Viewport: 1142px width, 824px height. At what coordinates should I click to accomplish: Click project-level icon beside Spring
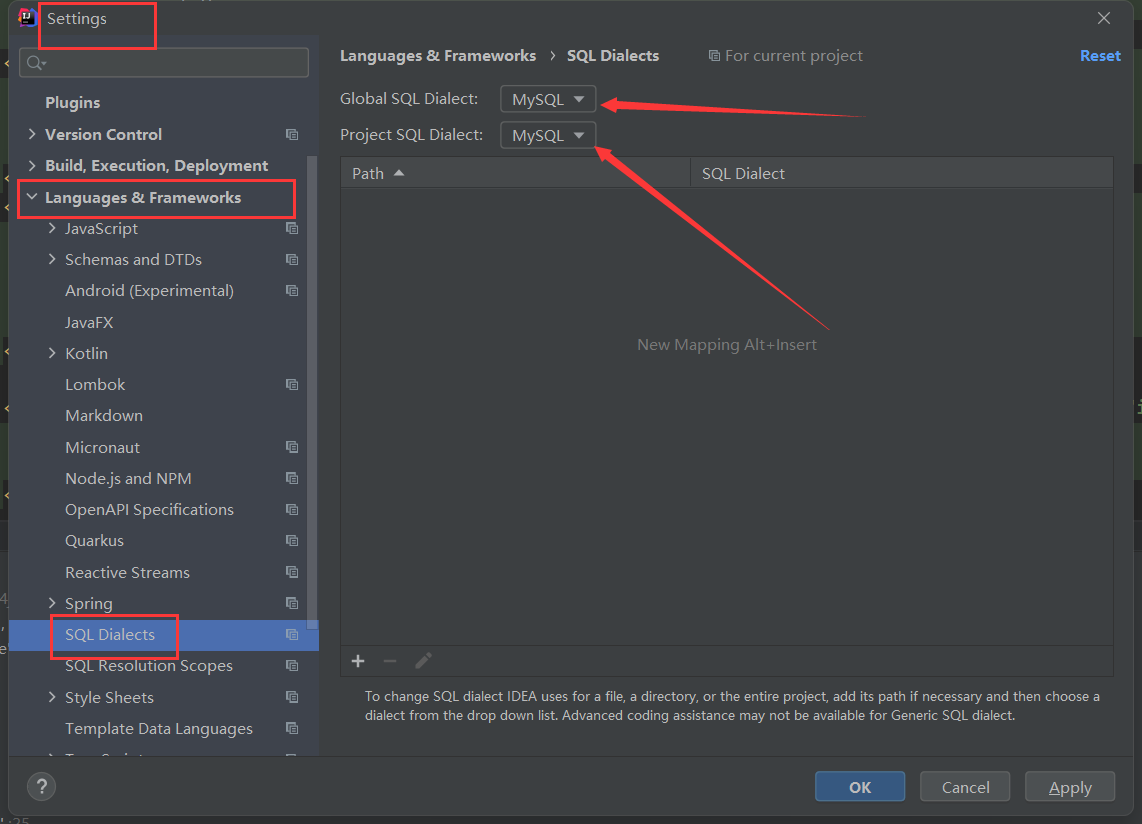click(x=292, y=603)
